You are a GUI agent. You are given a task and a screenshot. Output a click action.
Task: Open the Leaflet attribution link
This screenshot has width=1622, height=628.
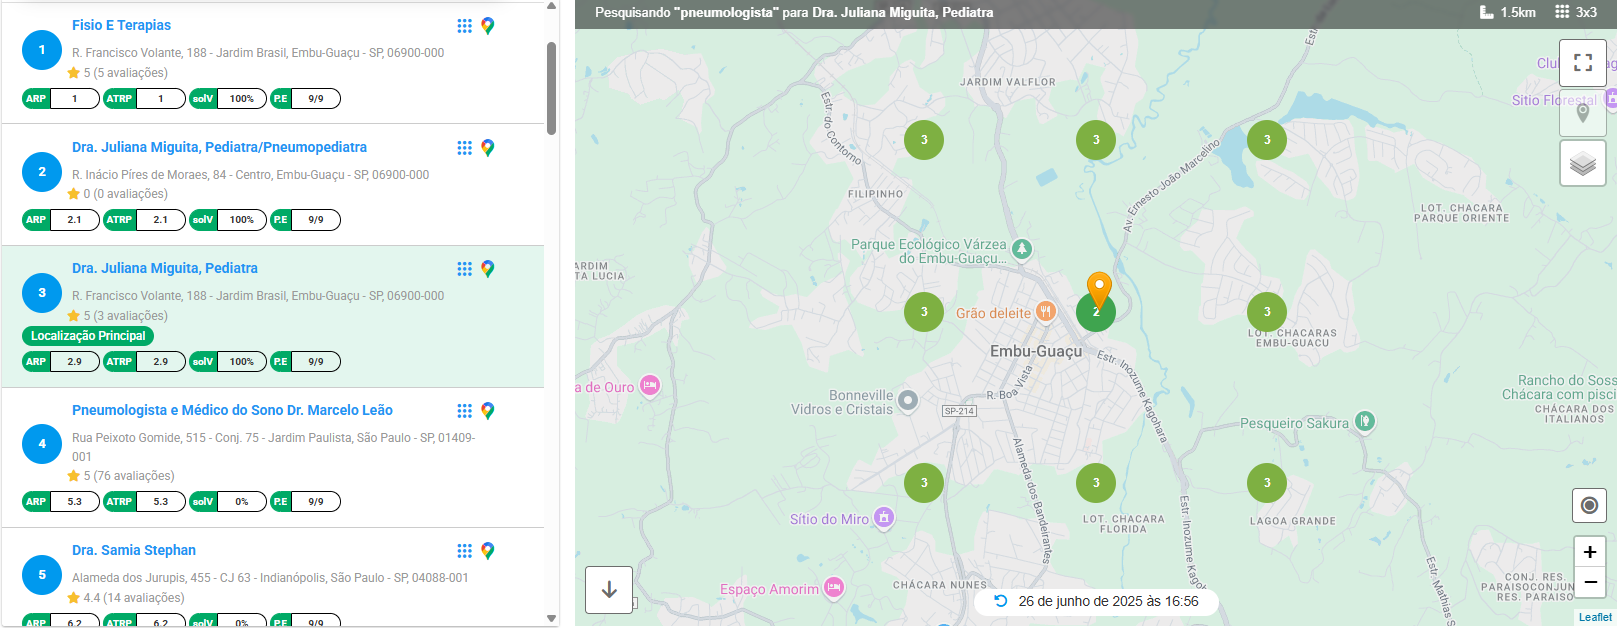[1594, 617]
